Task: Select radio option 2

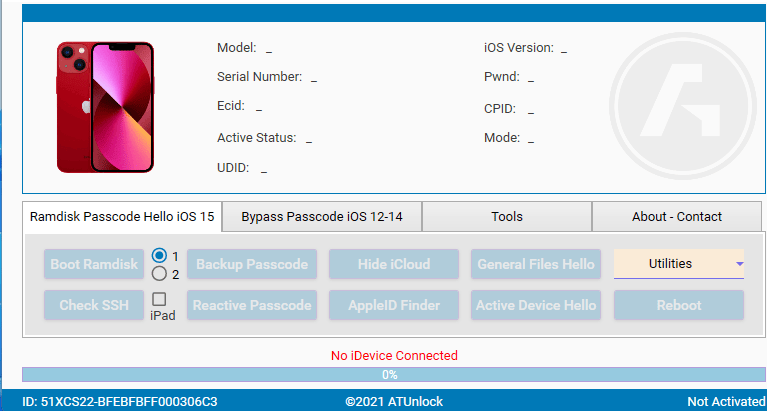Action: pos(159,274)
